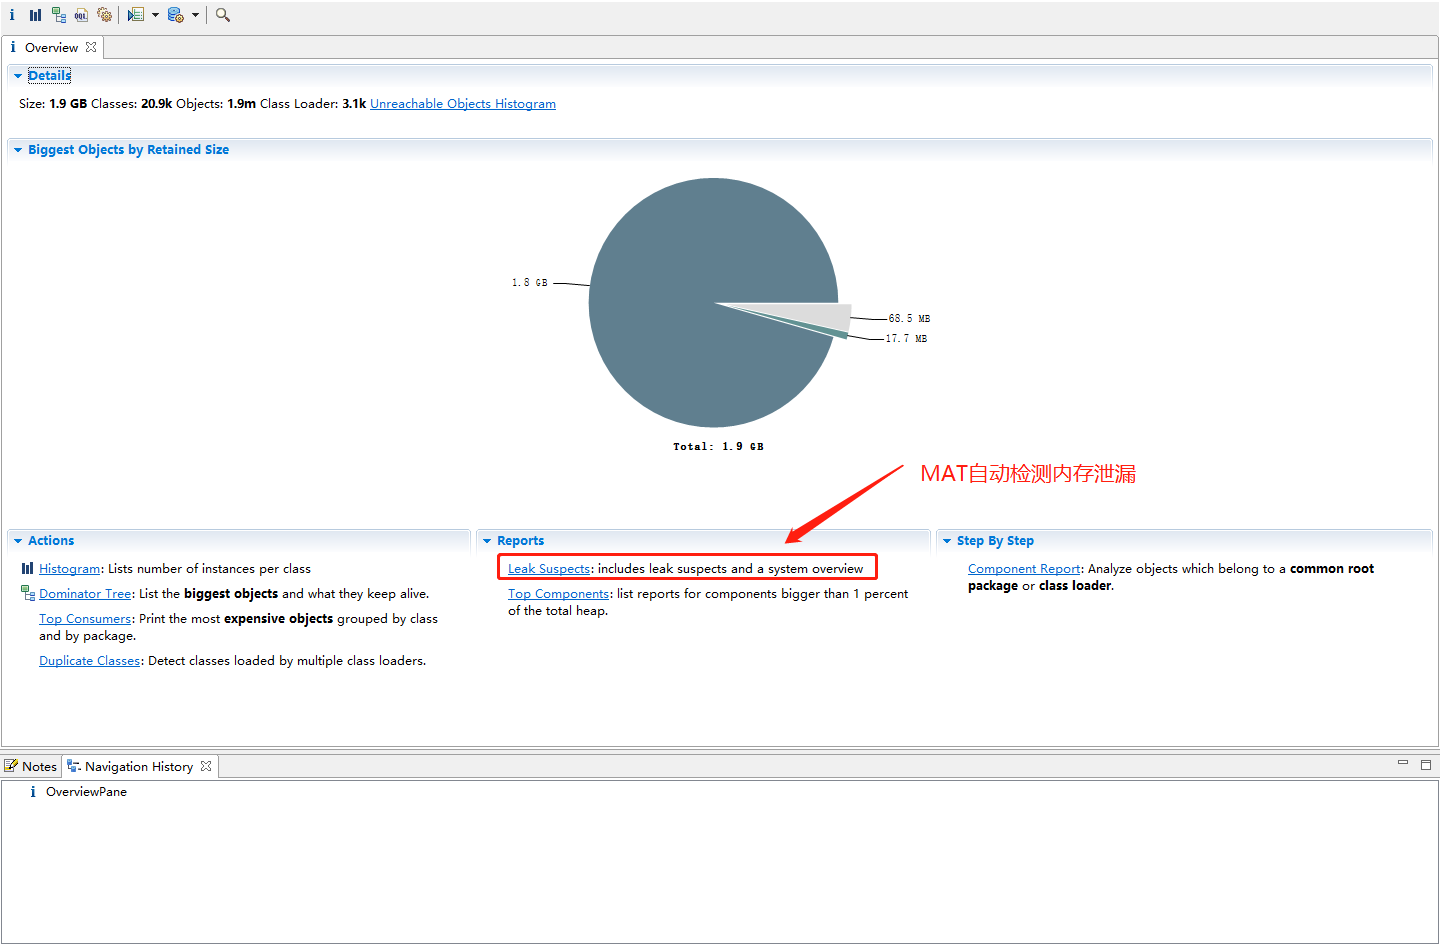The width and height of the screenshot is (1440, 944).
Task: Click the Find Object by Address magnifier
Action: [x=223, y=15]
